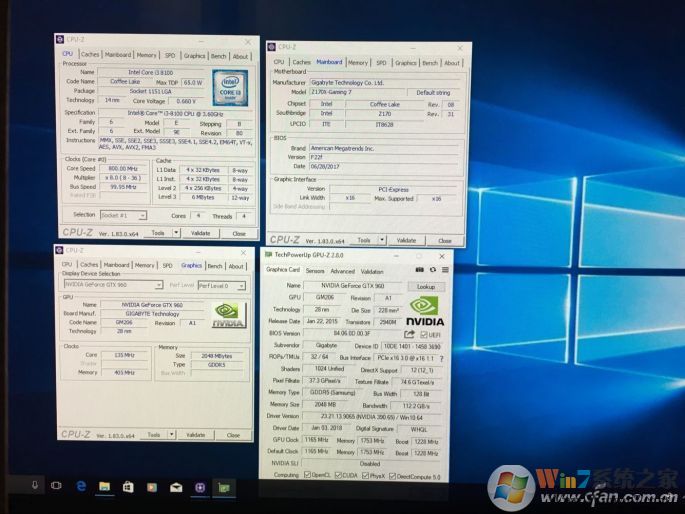Click Bus Interface question mark in GPU-Z
The height and width of the screenshot is (514, 685).
pos(442,359)
